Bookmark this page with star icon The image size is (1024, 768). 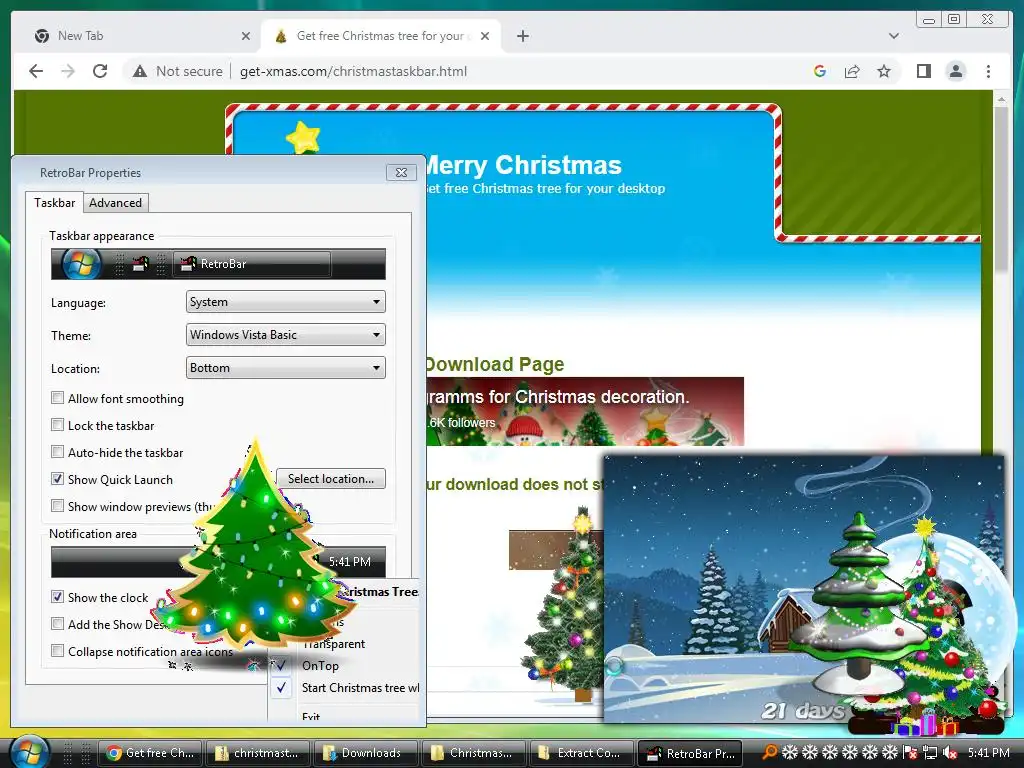click(884, 71)
